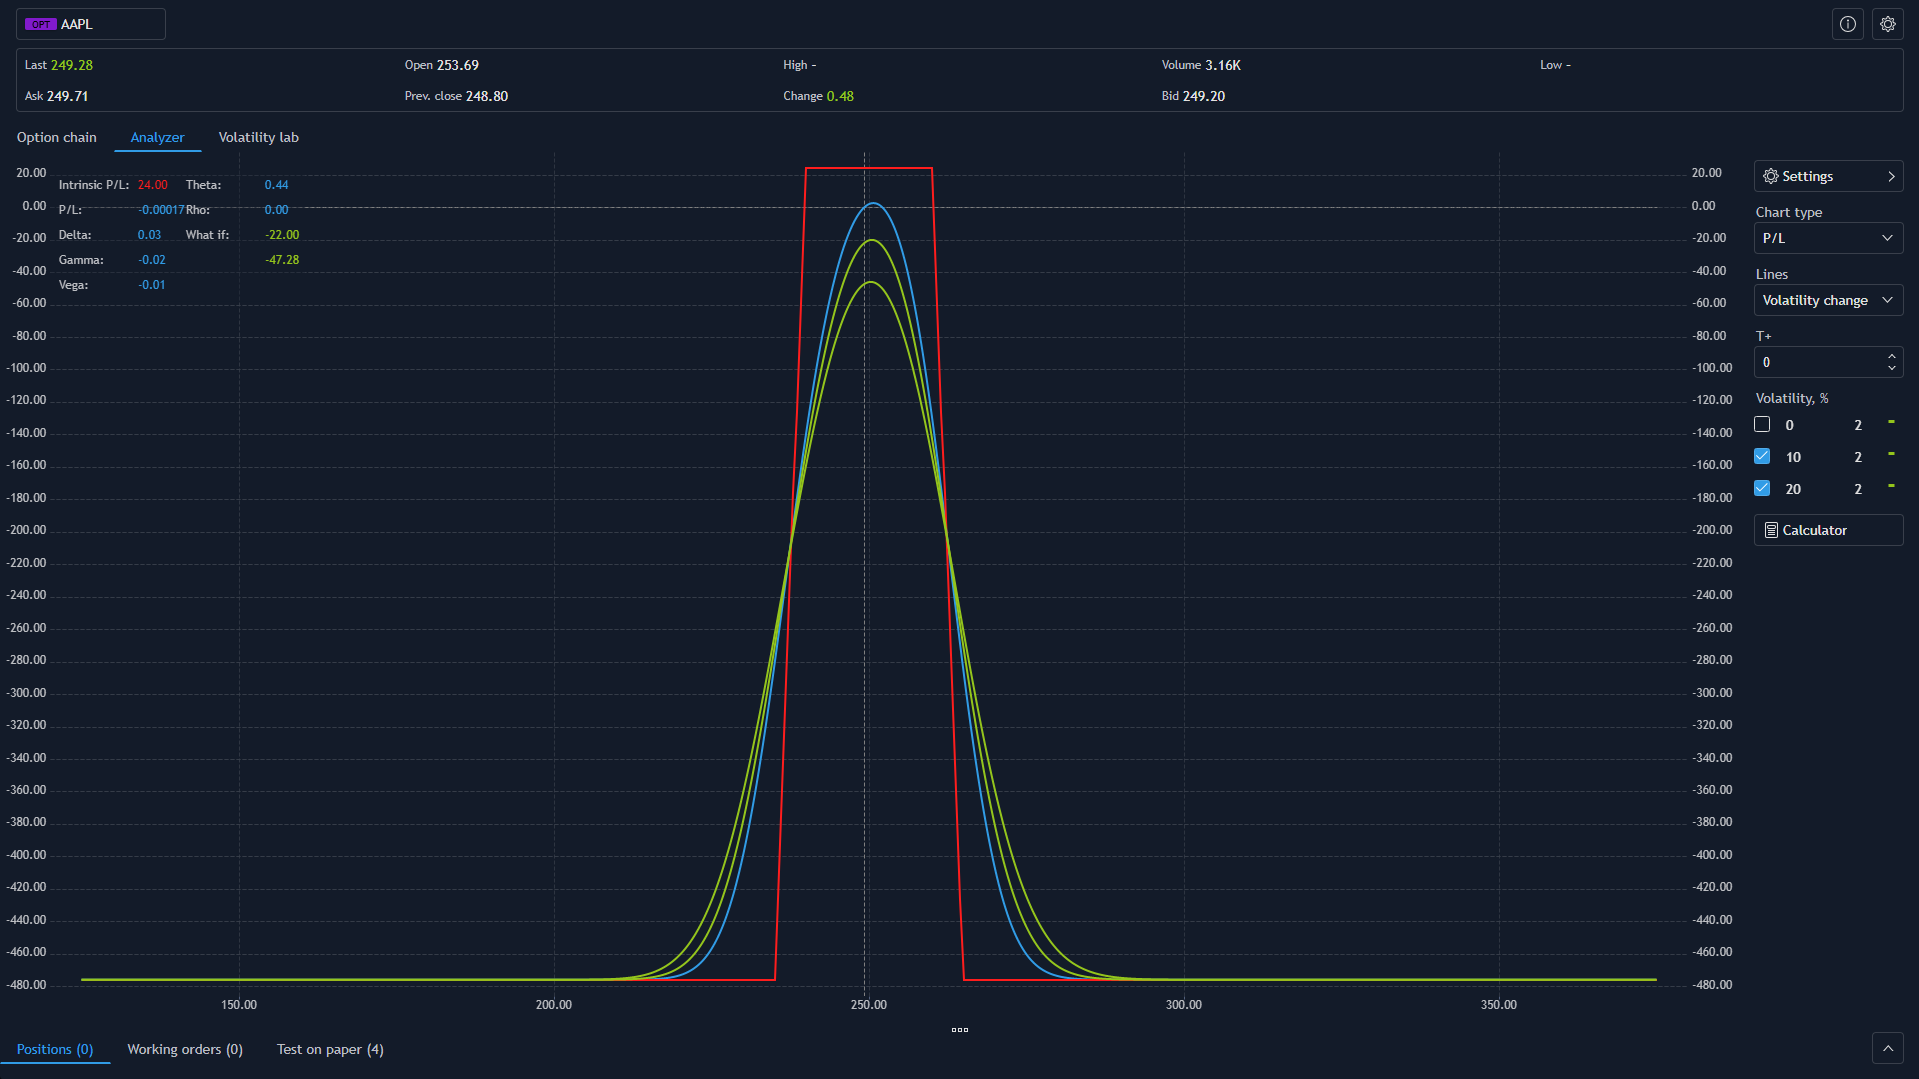This screenshot has width=1919, height=1079.
Task: Enable the 0% volatility line checkbox
Action: [1762, 424]
